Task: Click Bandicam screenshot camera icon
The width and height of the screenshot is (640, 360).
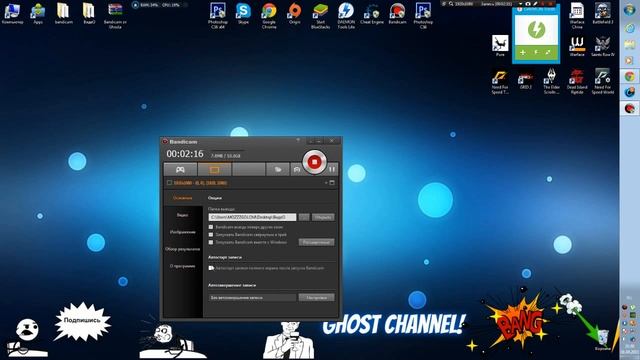Action: click(297, 169)
